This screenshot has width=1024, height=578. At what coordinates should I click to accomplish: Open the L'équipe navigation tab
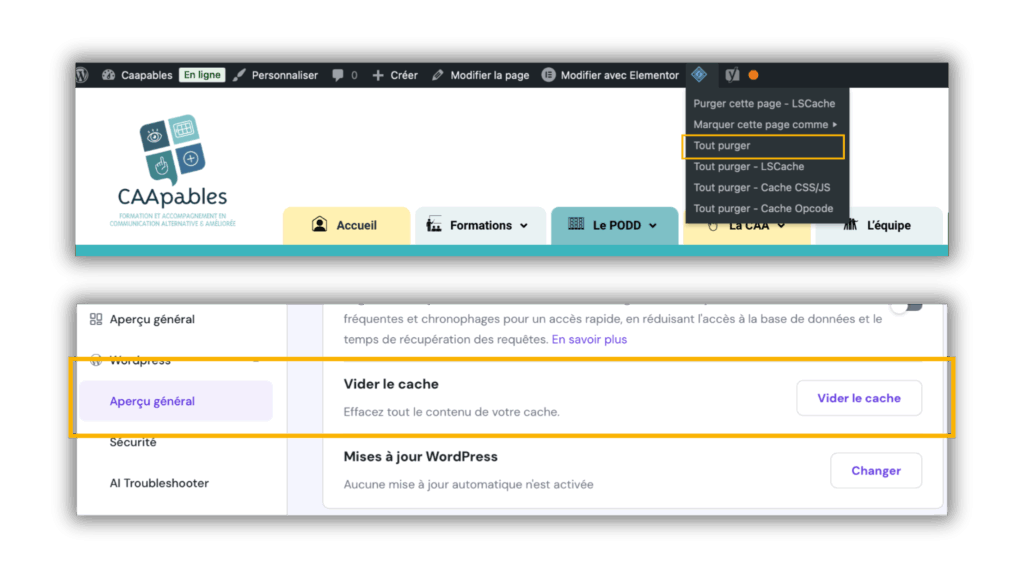click(878, 225)
